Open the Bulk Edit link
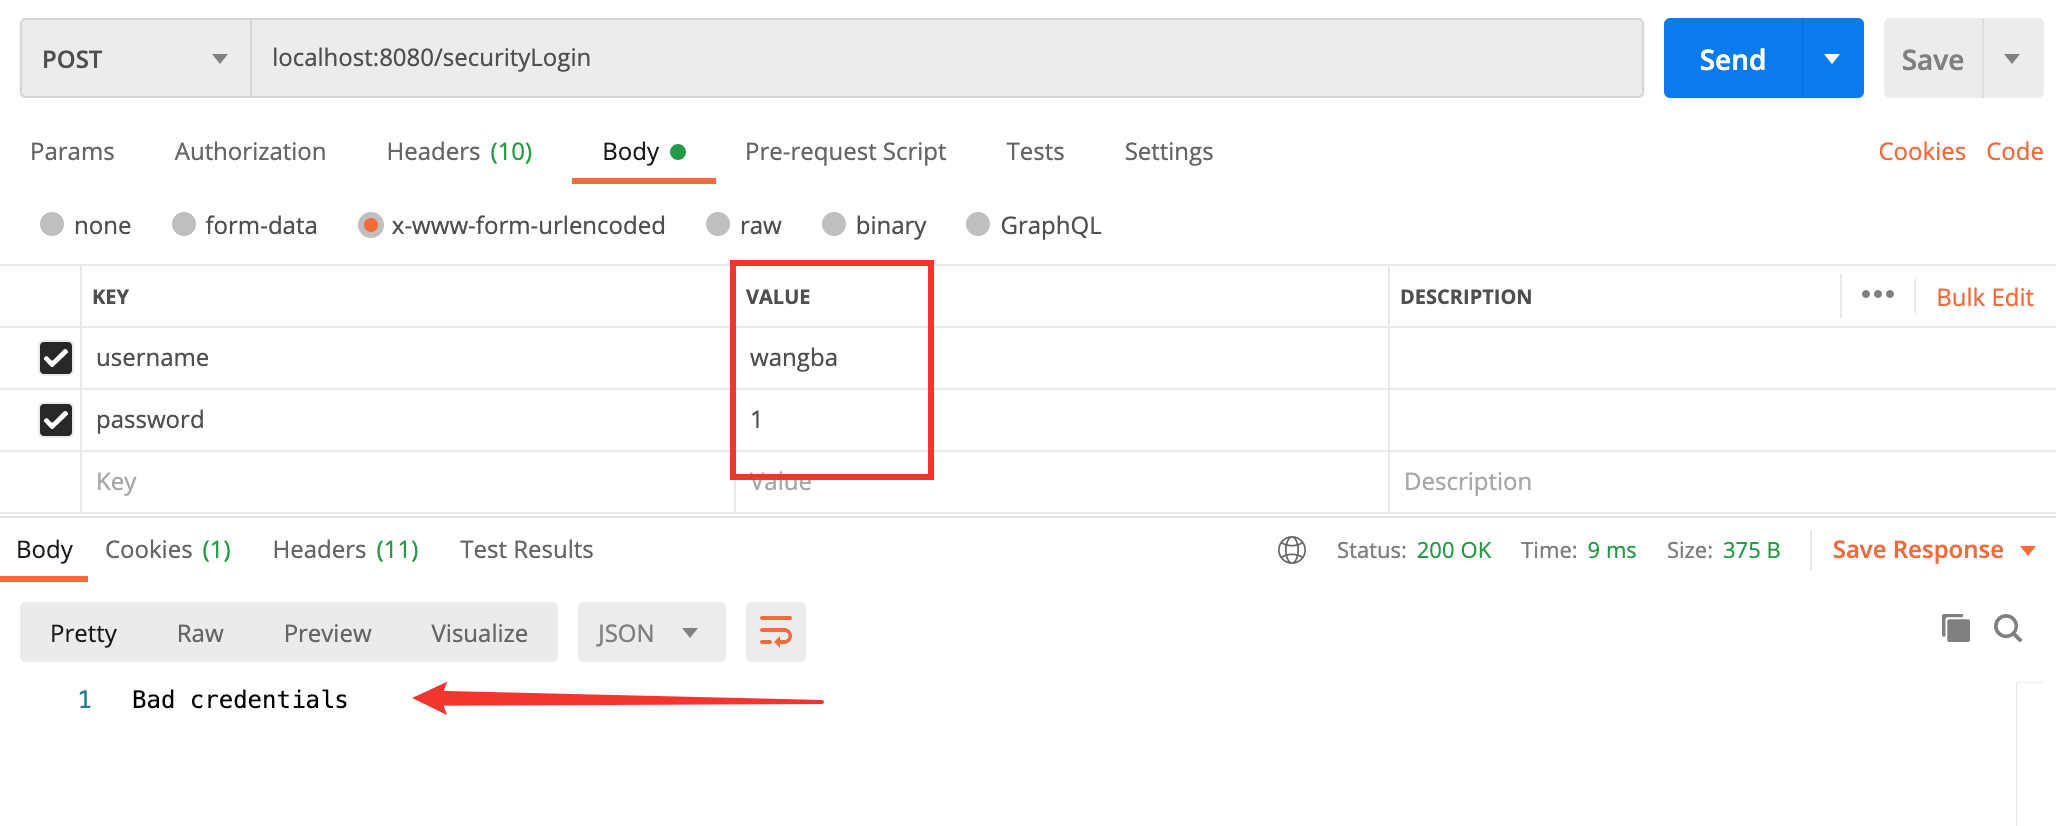Viewport: 2056px width, 826px height. click(1984, 297)
